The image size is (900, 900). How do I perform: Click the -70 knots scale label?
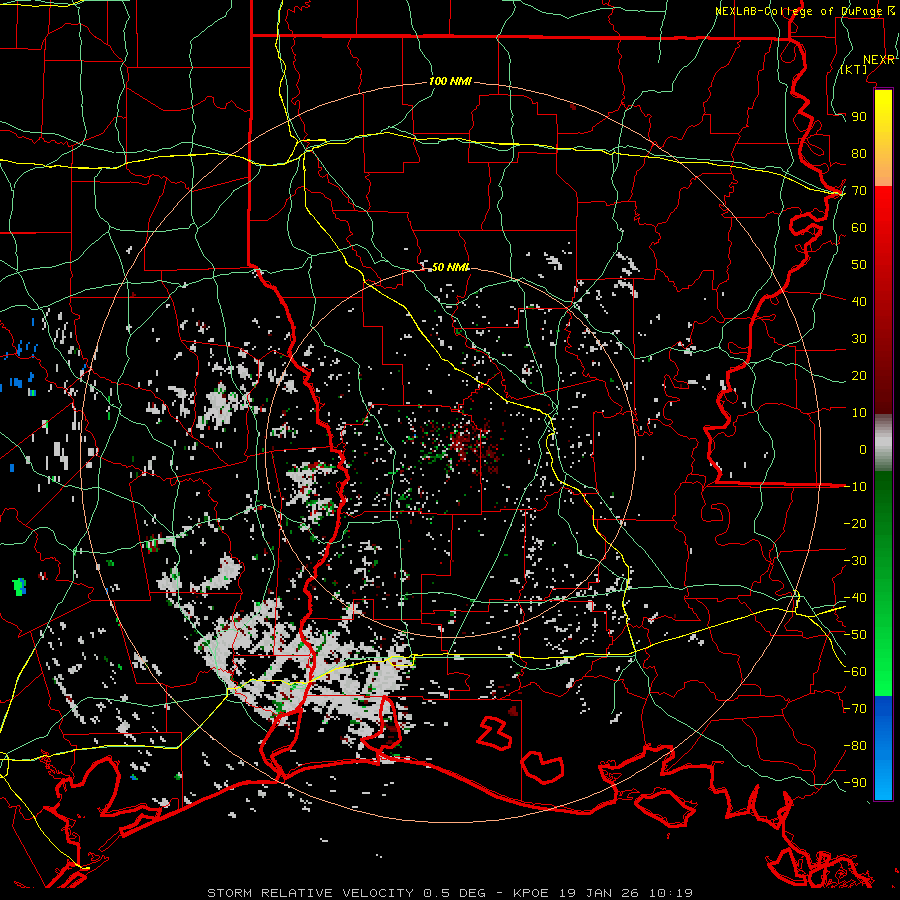point(855,709)
